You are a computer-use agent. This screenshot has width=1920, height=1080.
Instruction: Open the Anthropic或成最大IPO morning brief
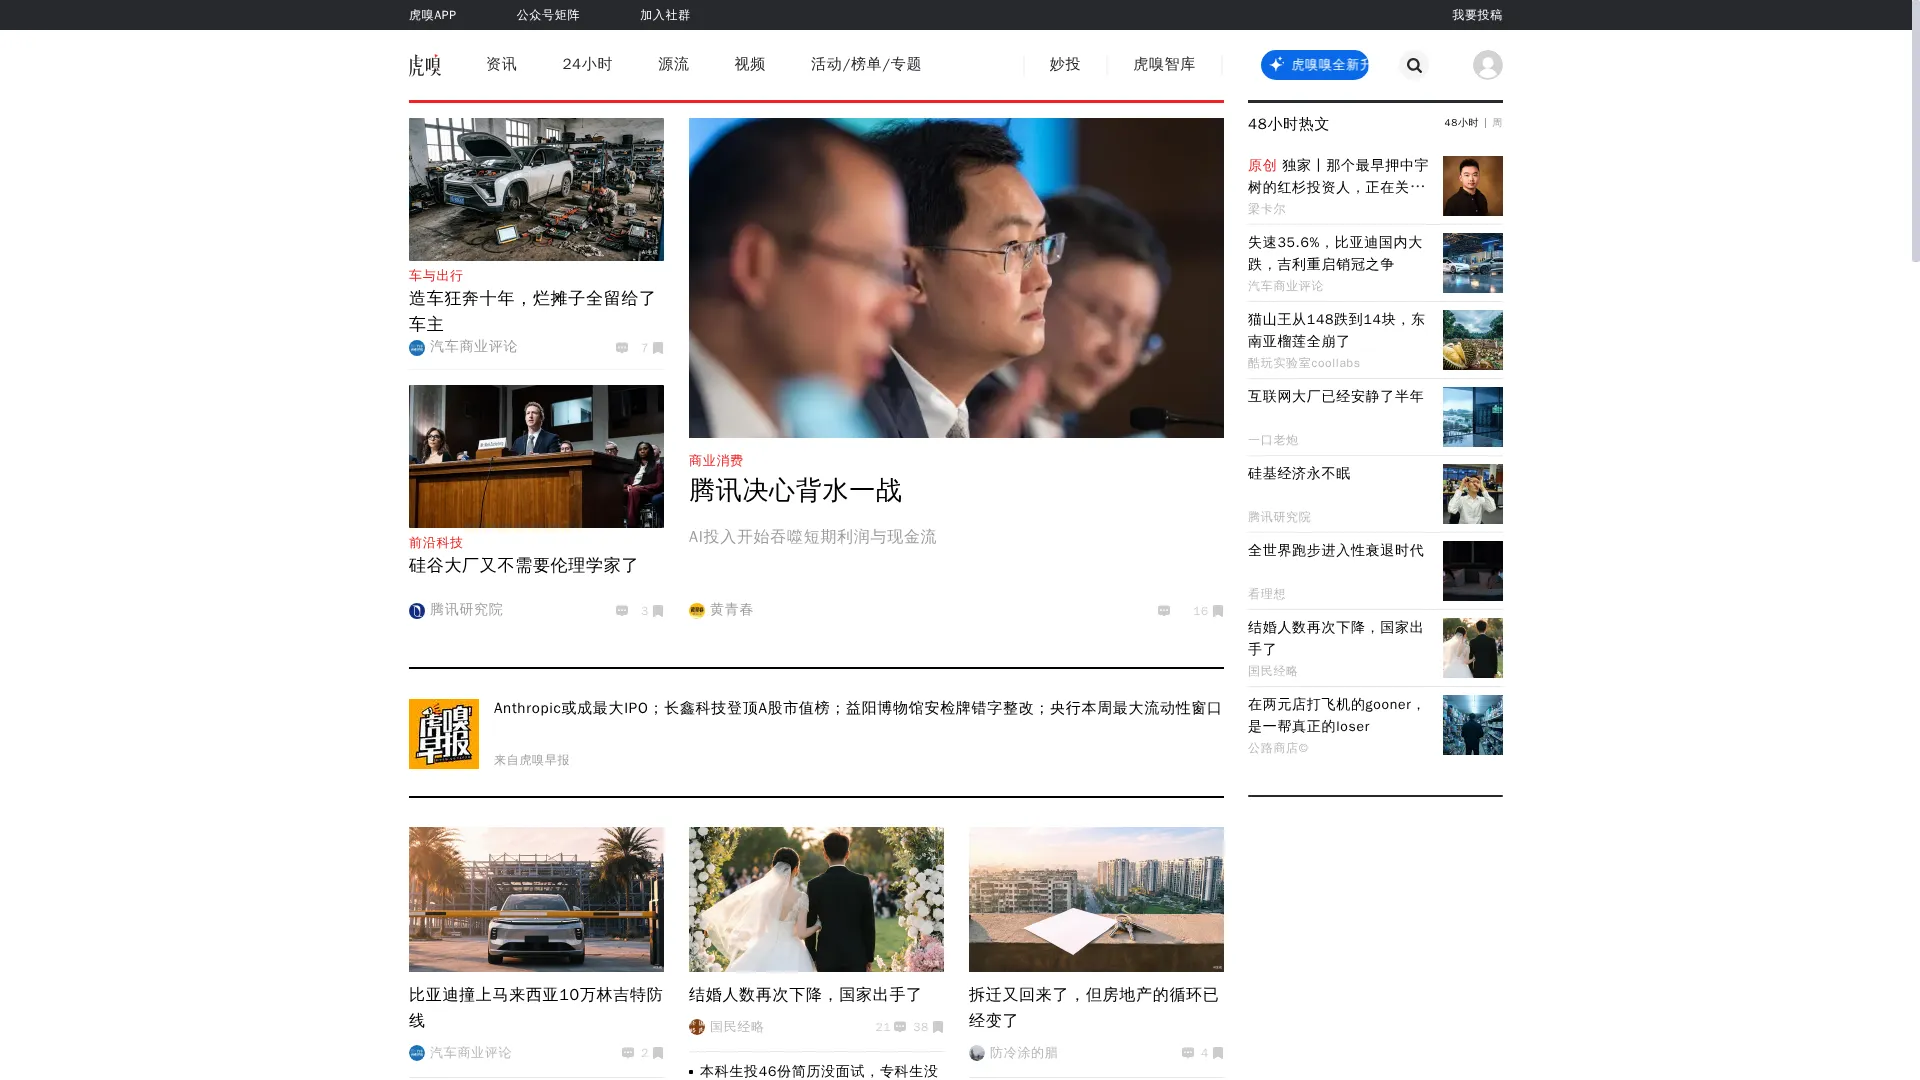(x=857, y=708)
